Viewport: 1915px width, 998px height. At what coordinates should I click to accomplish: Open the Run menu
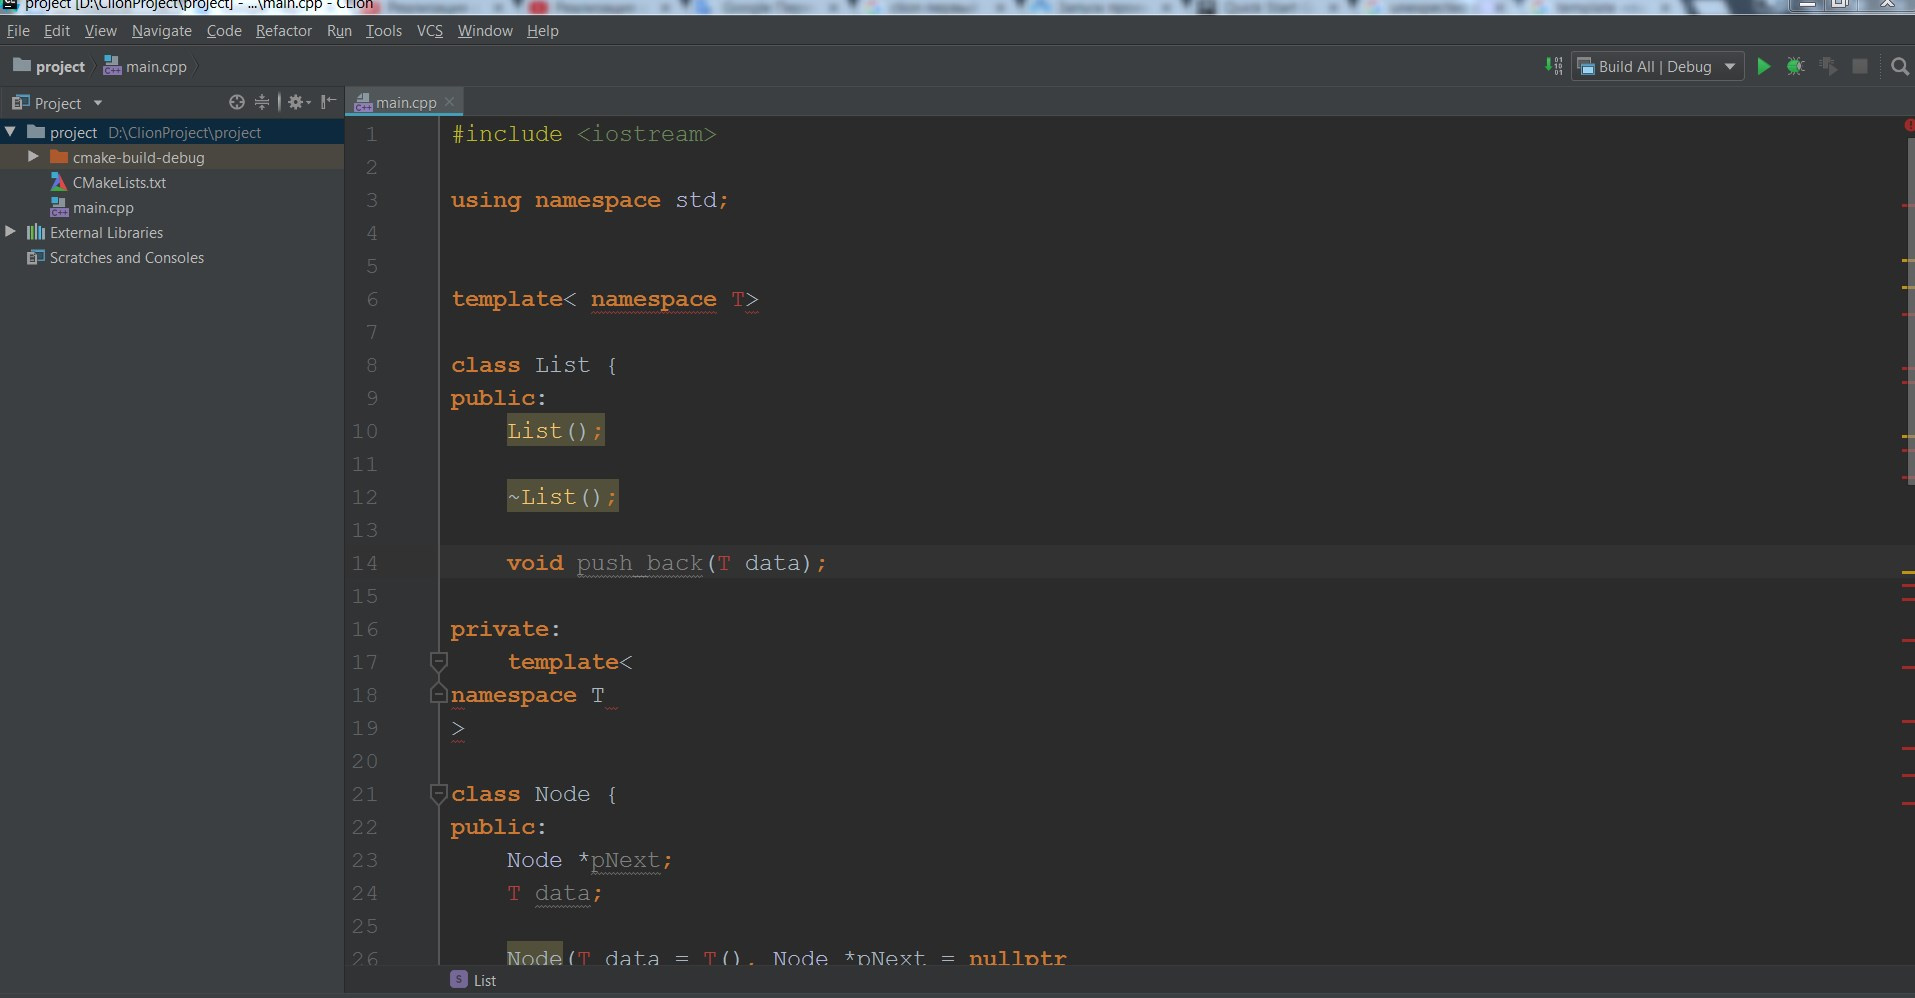click(x=339, y=31)
